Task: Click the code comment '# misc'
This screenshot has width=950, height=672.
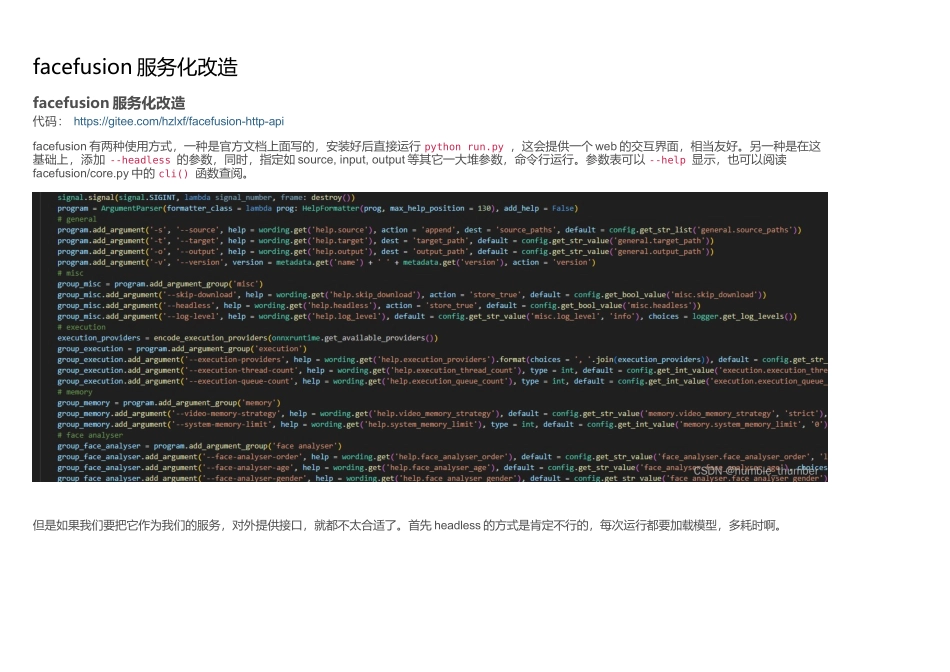Action: pos(71,273)
